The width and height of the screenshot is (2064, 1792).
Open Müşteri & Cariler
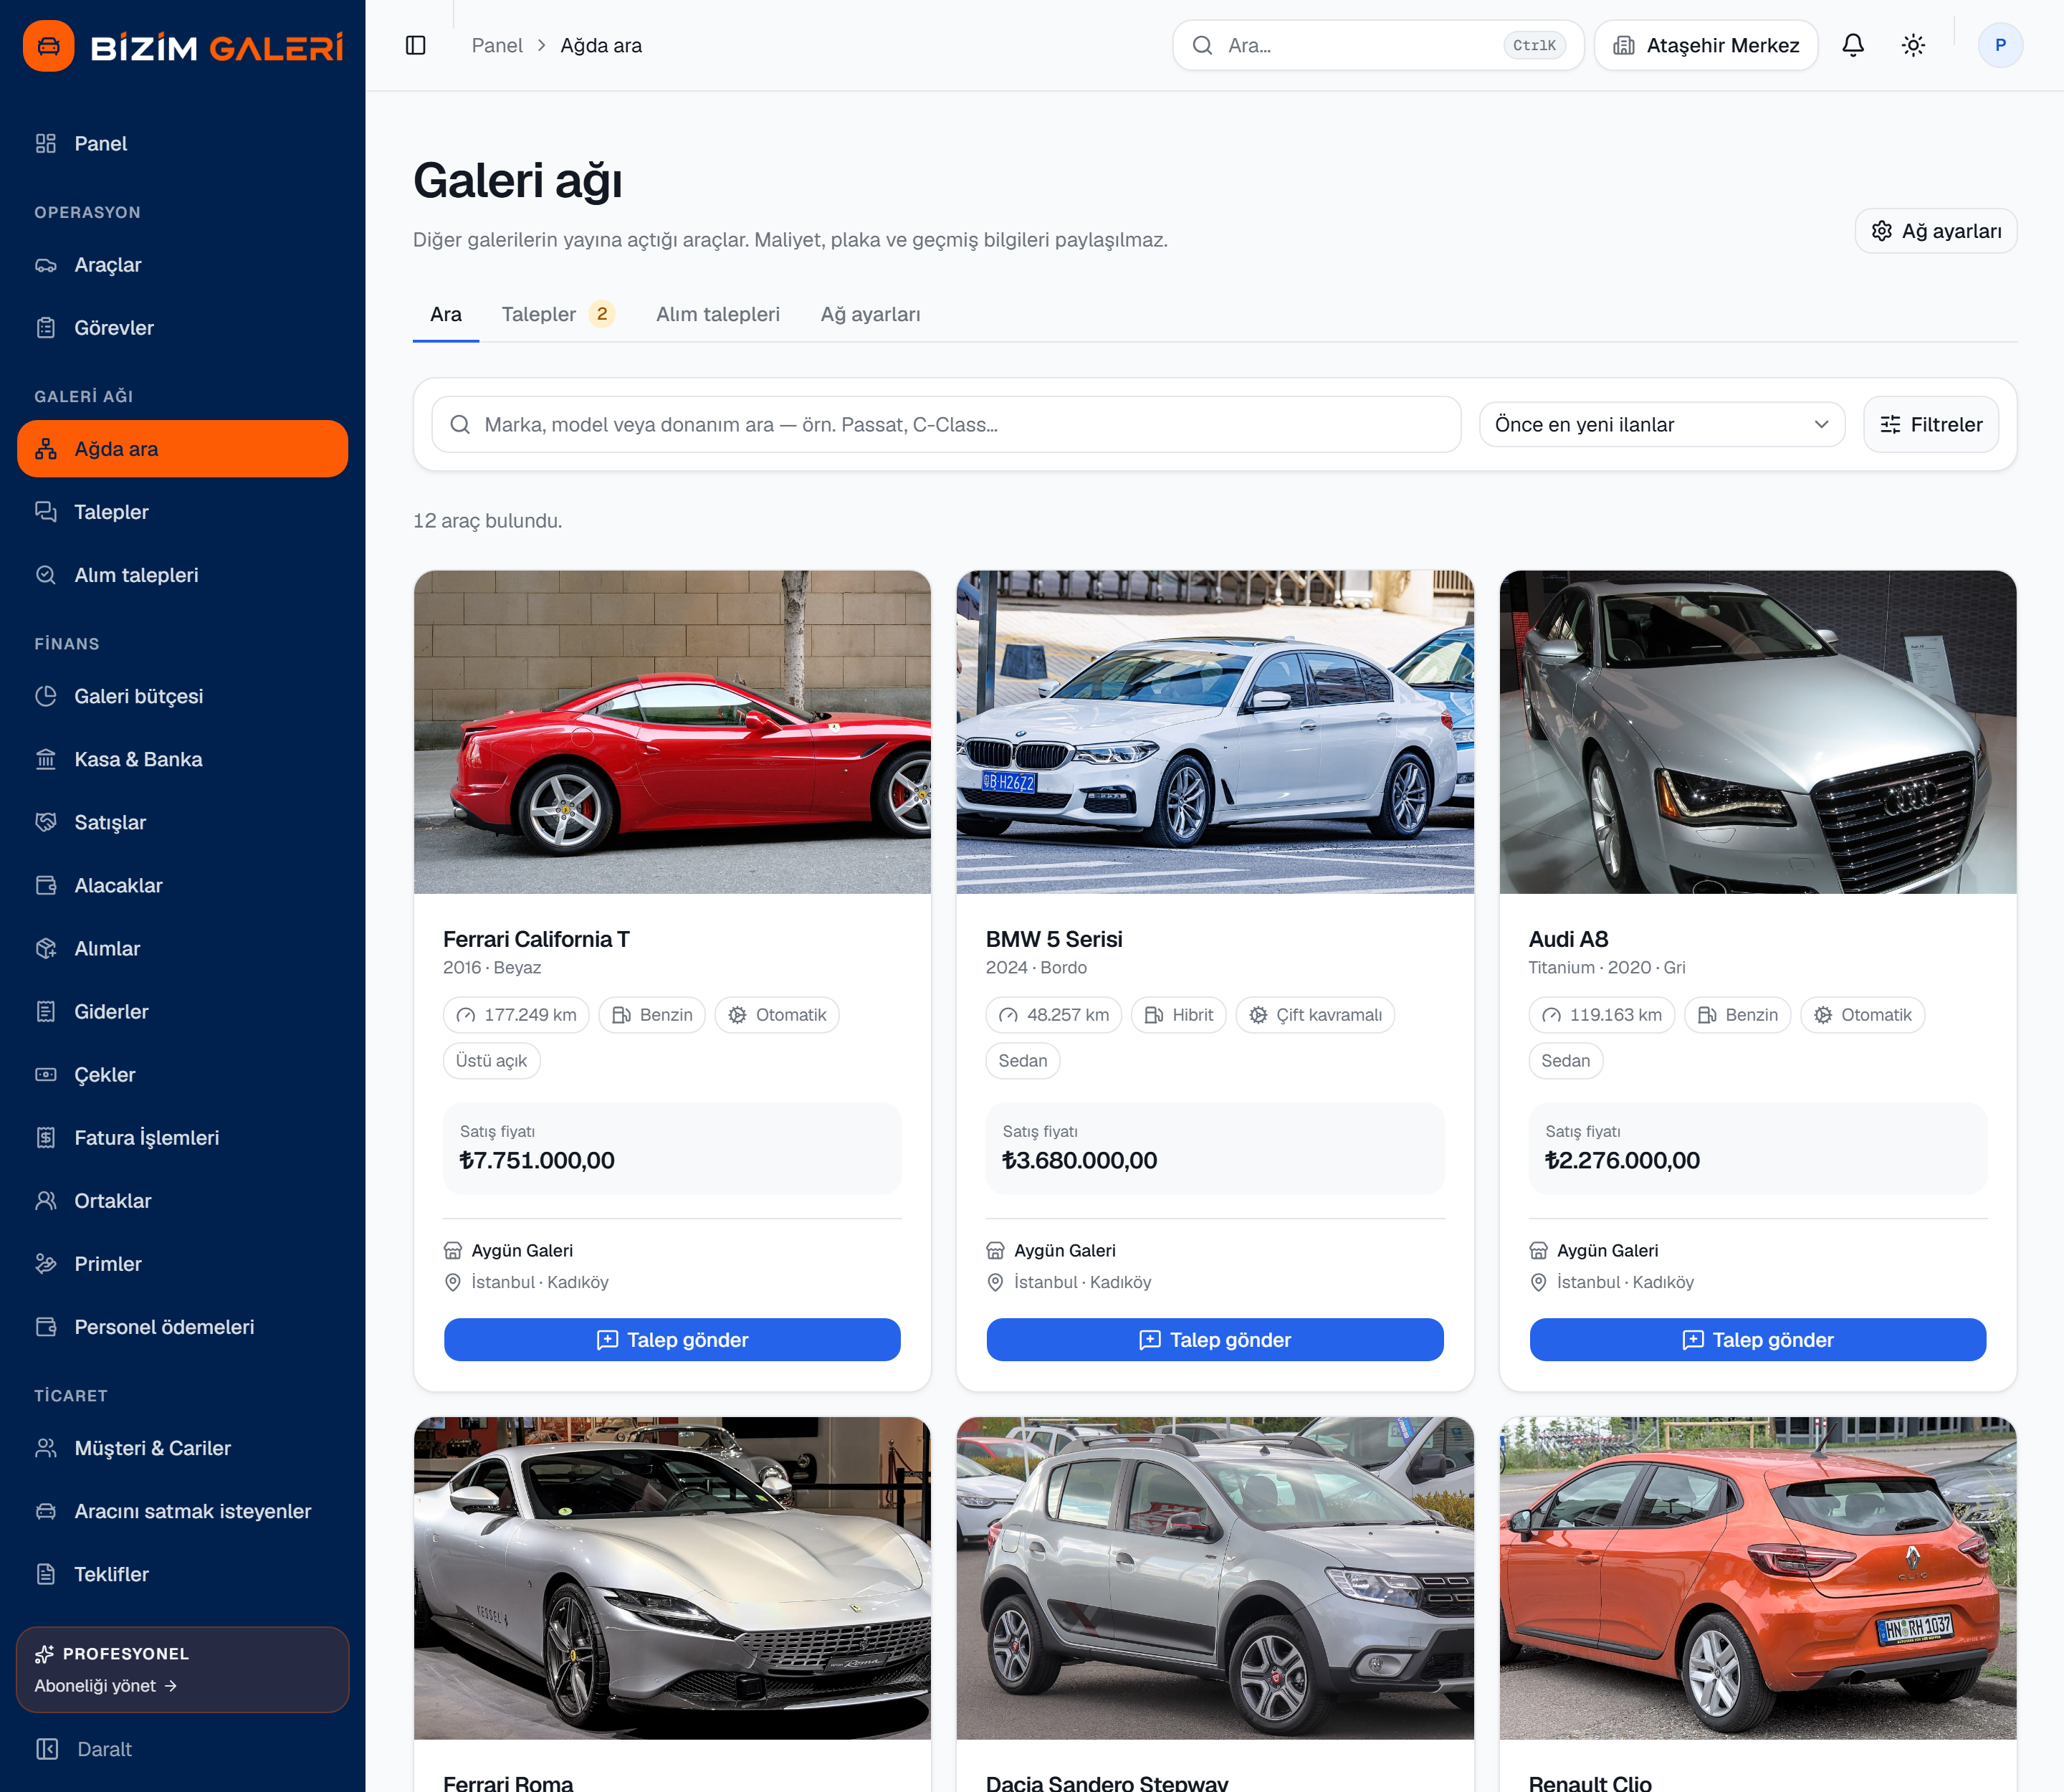182,1448
